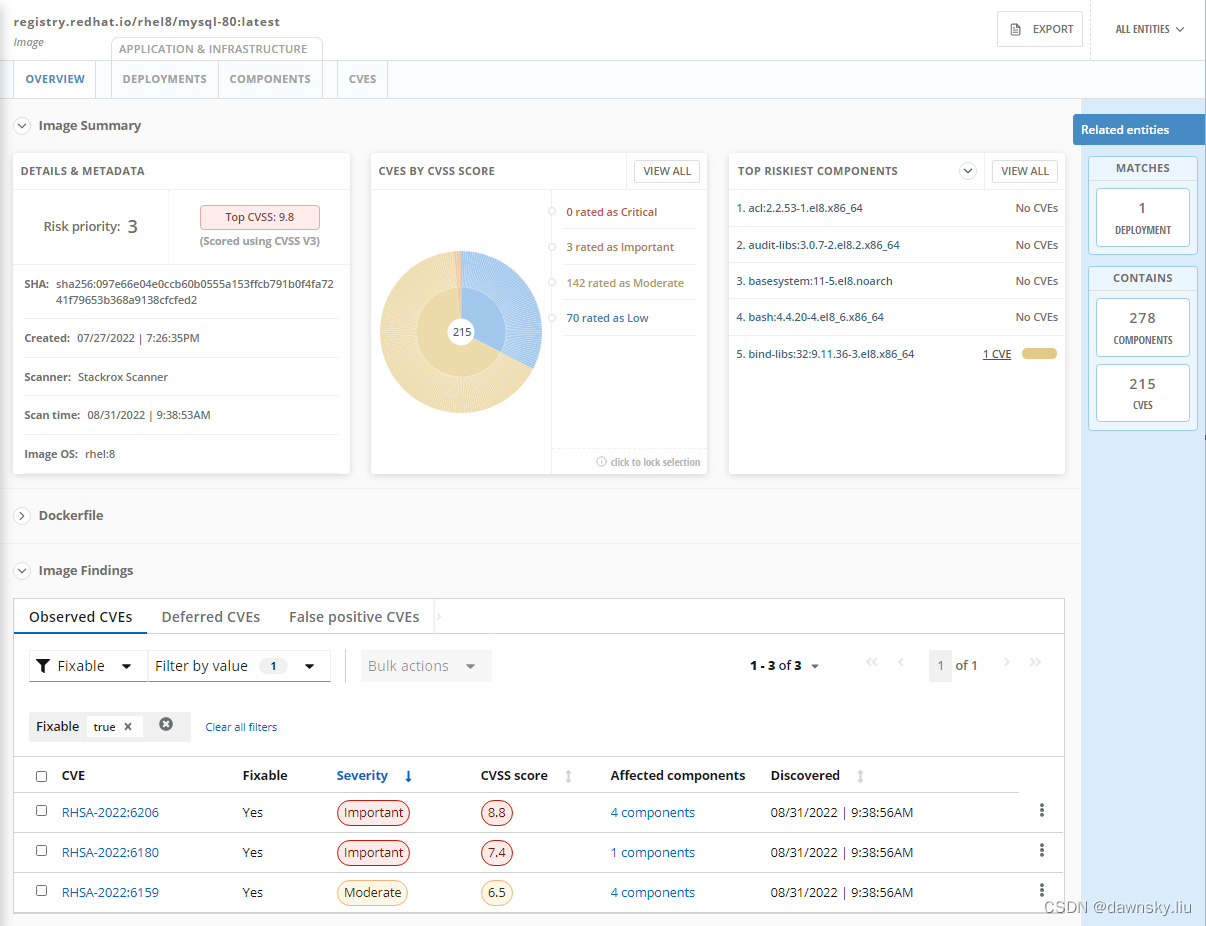Click the export document icon
Image resolution: width=1206 pixels, height=926 pixels.
point(1016,29)
